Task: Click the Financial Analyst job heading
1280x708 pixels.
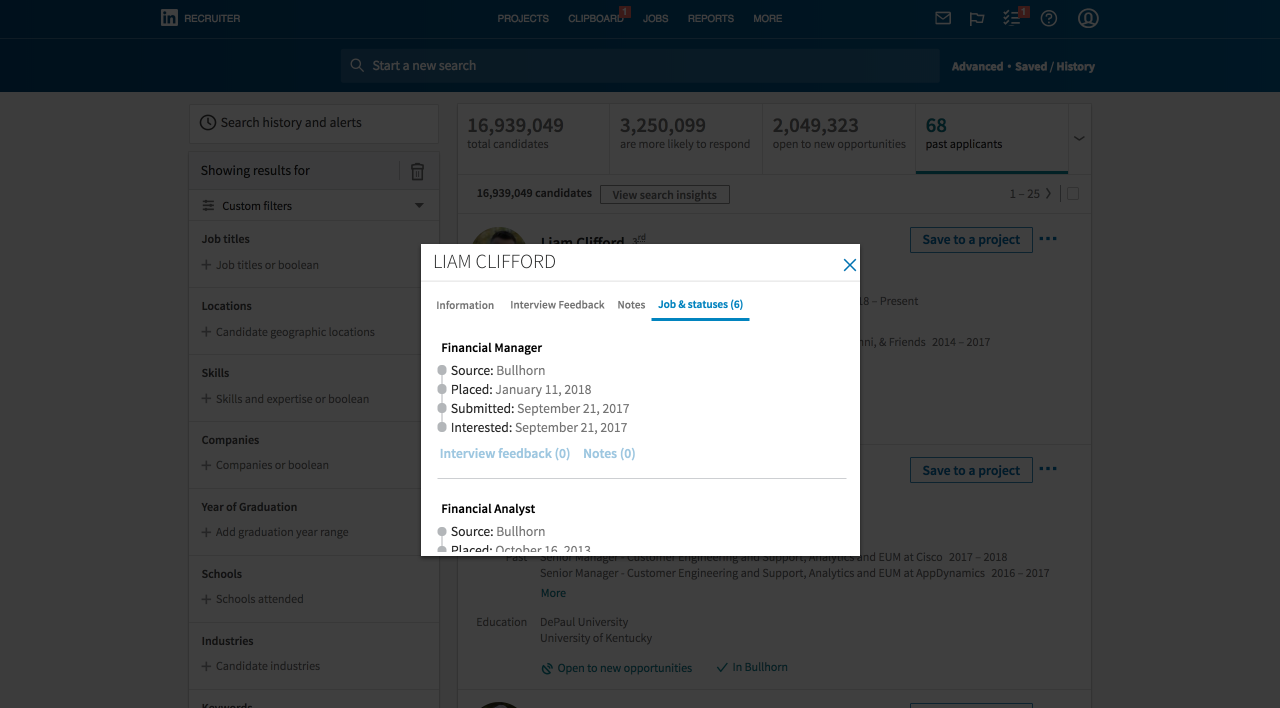Action: pos(488,509)
